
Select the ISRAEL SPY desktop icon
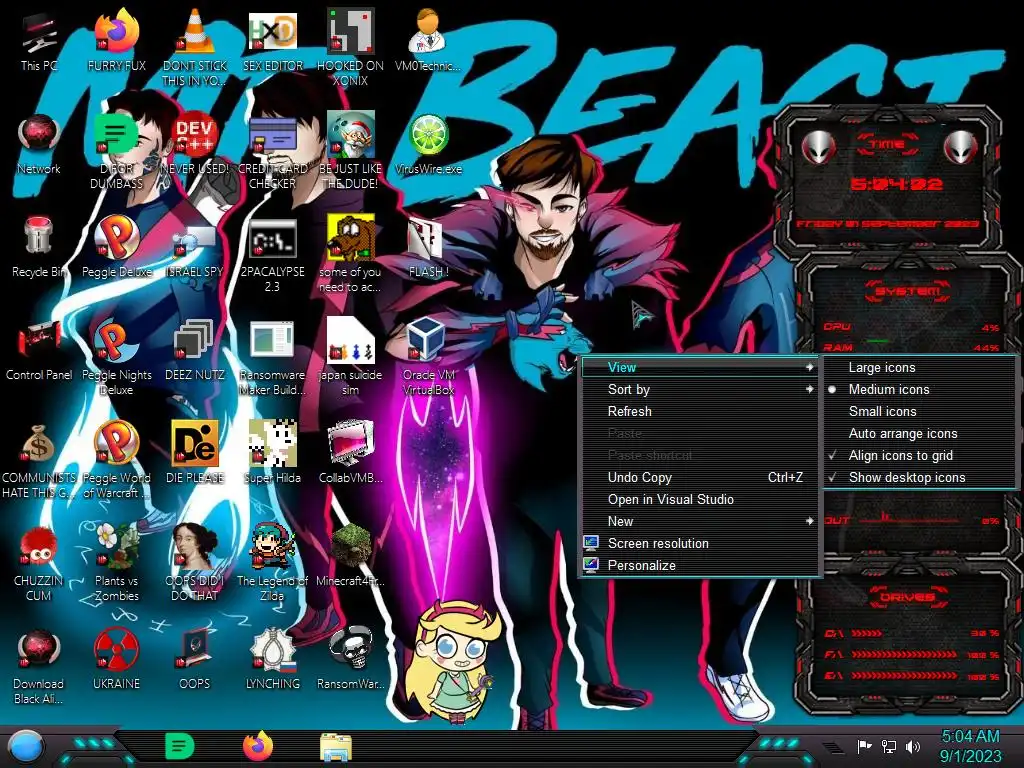click(x=195, y=249)
